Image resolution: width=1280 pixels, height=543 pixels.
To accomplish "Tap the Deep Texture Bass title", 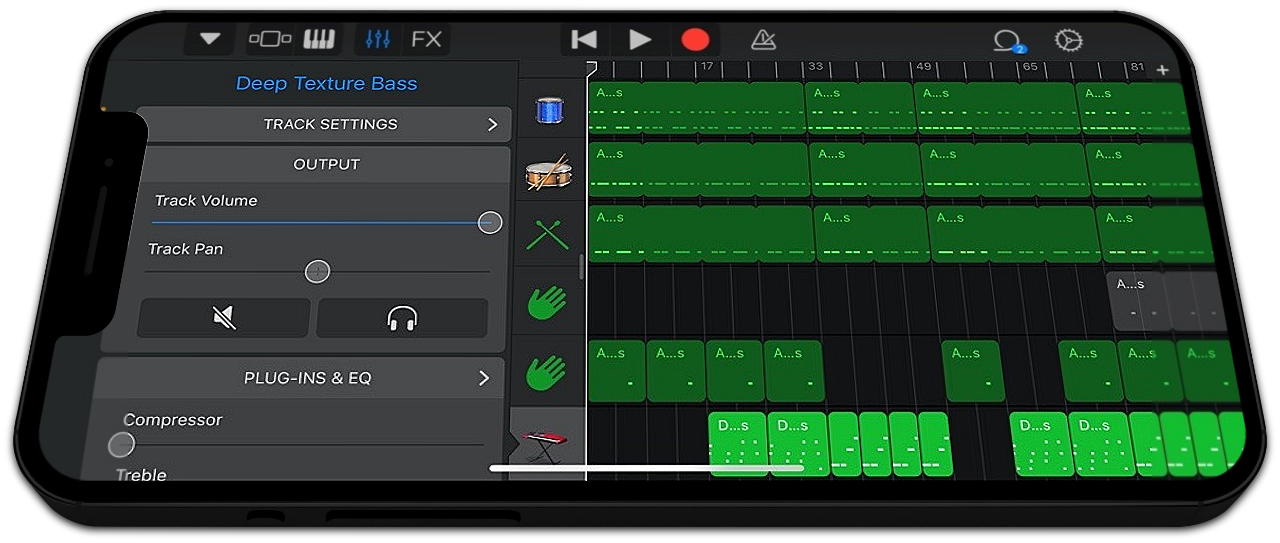I will (x=326, y=84).
